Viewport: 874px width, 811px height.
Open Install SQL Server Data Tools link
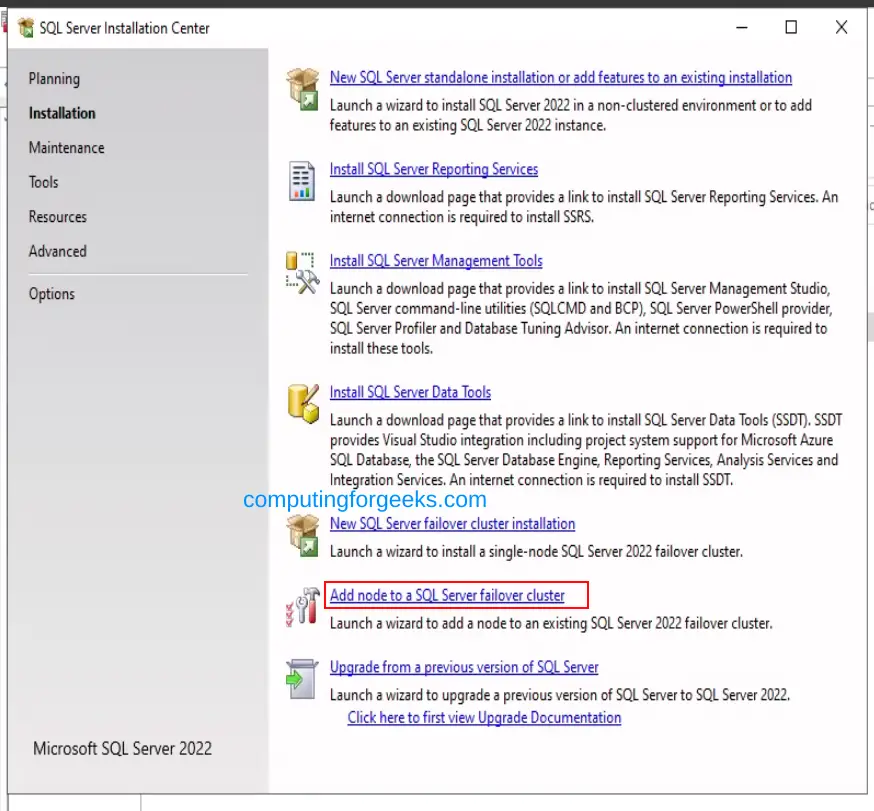410,392
